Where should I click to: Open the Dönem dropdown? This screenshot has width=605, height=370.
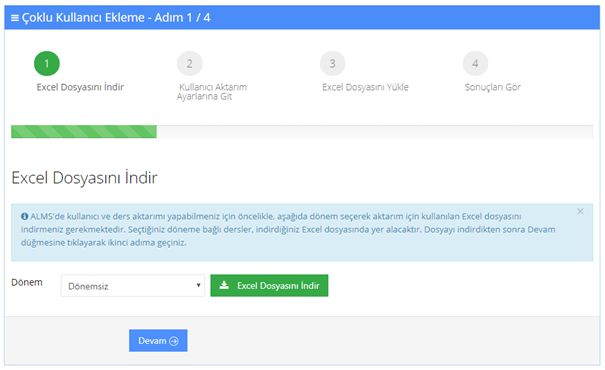point(133,286)
